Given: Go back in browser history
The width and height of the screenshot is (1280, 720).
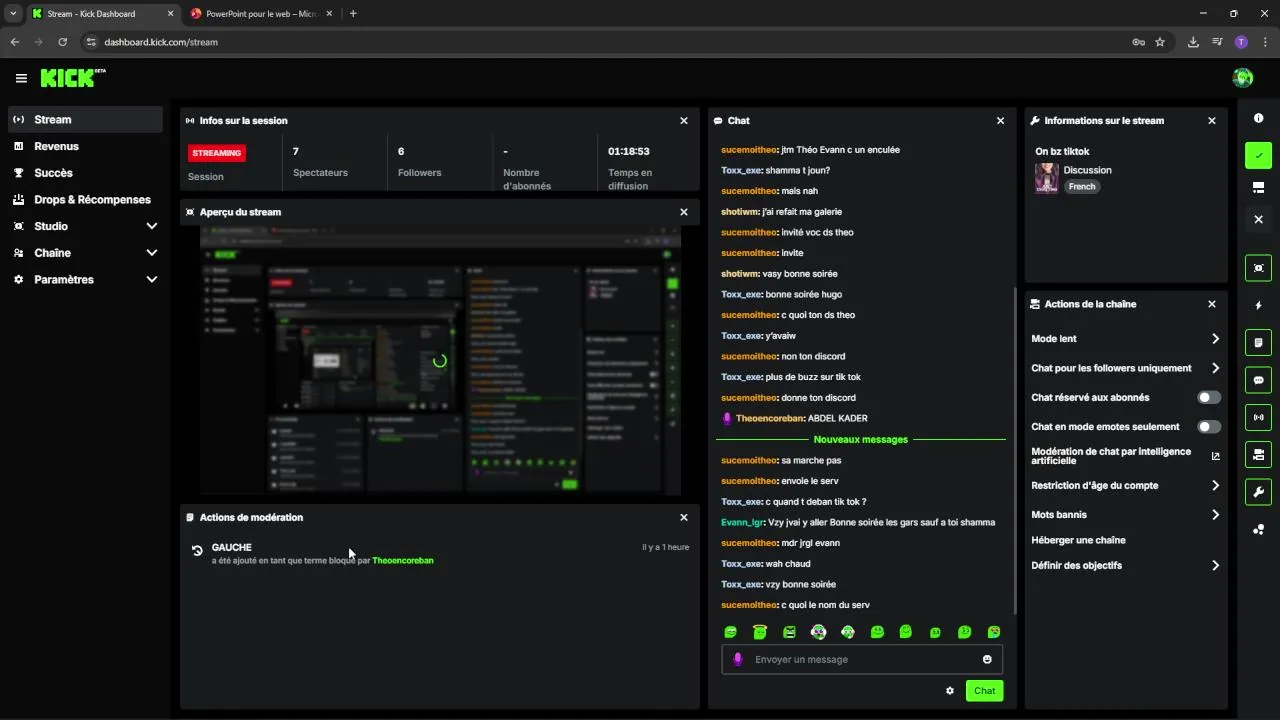Looking at the screenshot, I should tap(14, 42).
